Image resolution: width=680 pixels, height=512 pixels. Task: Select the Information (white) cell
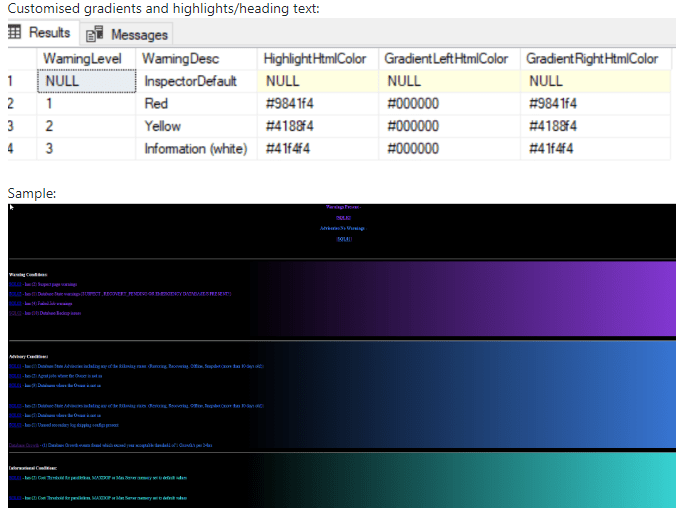[x=196, y=149]
